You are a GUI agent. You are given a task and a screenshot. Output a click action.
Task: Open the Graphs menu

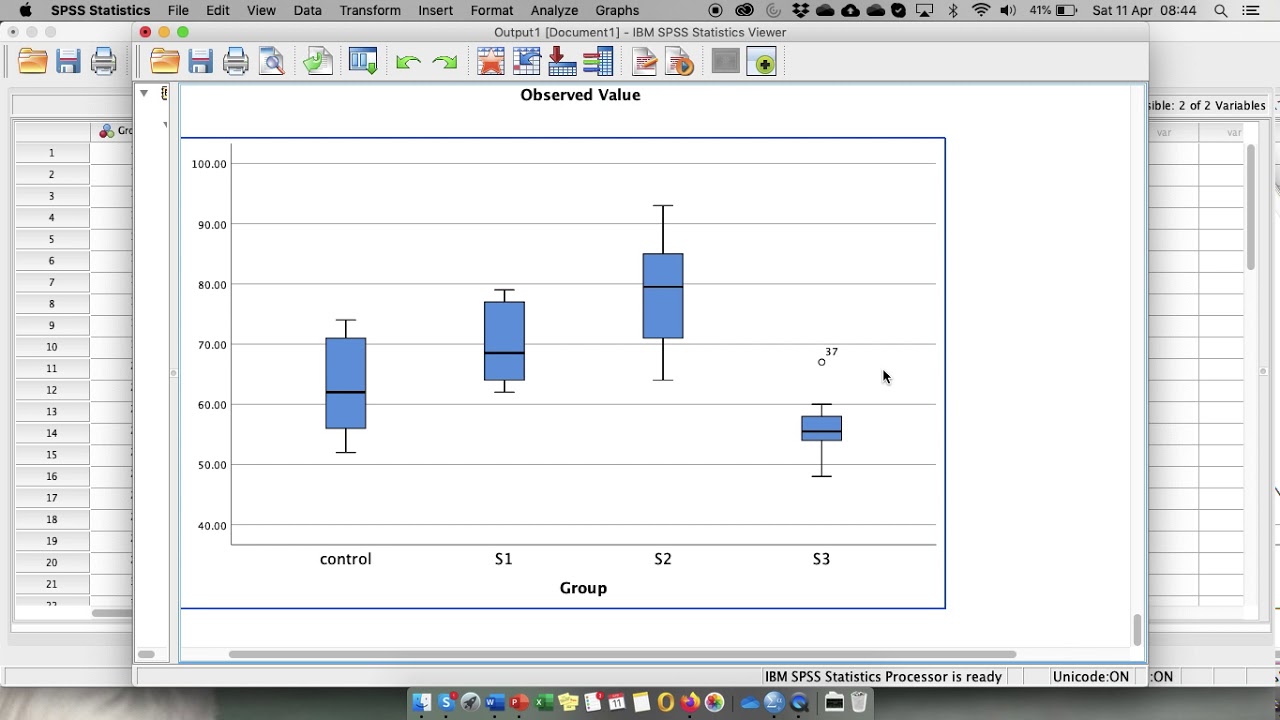pos(617,10)
